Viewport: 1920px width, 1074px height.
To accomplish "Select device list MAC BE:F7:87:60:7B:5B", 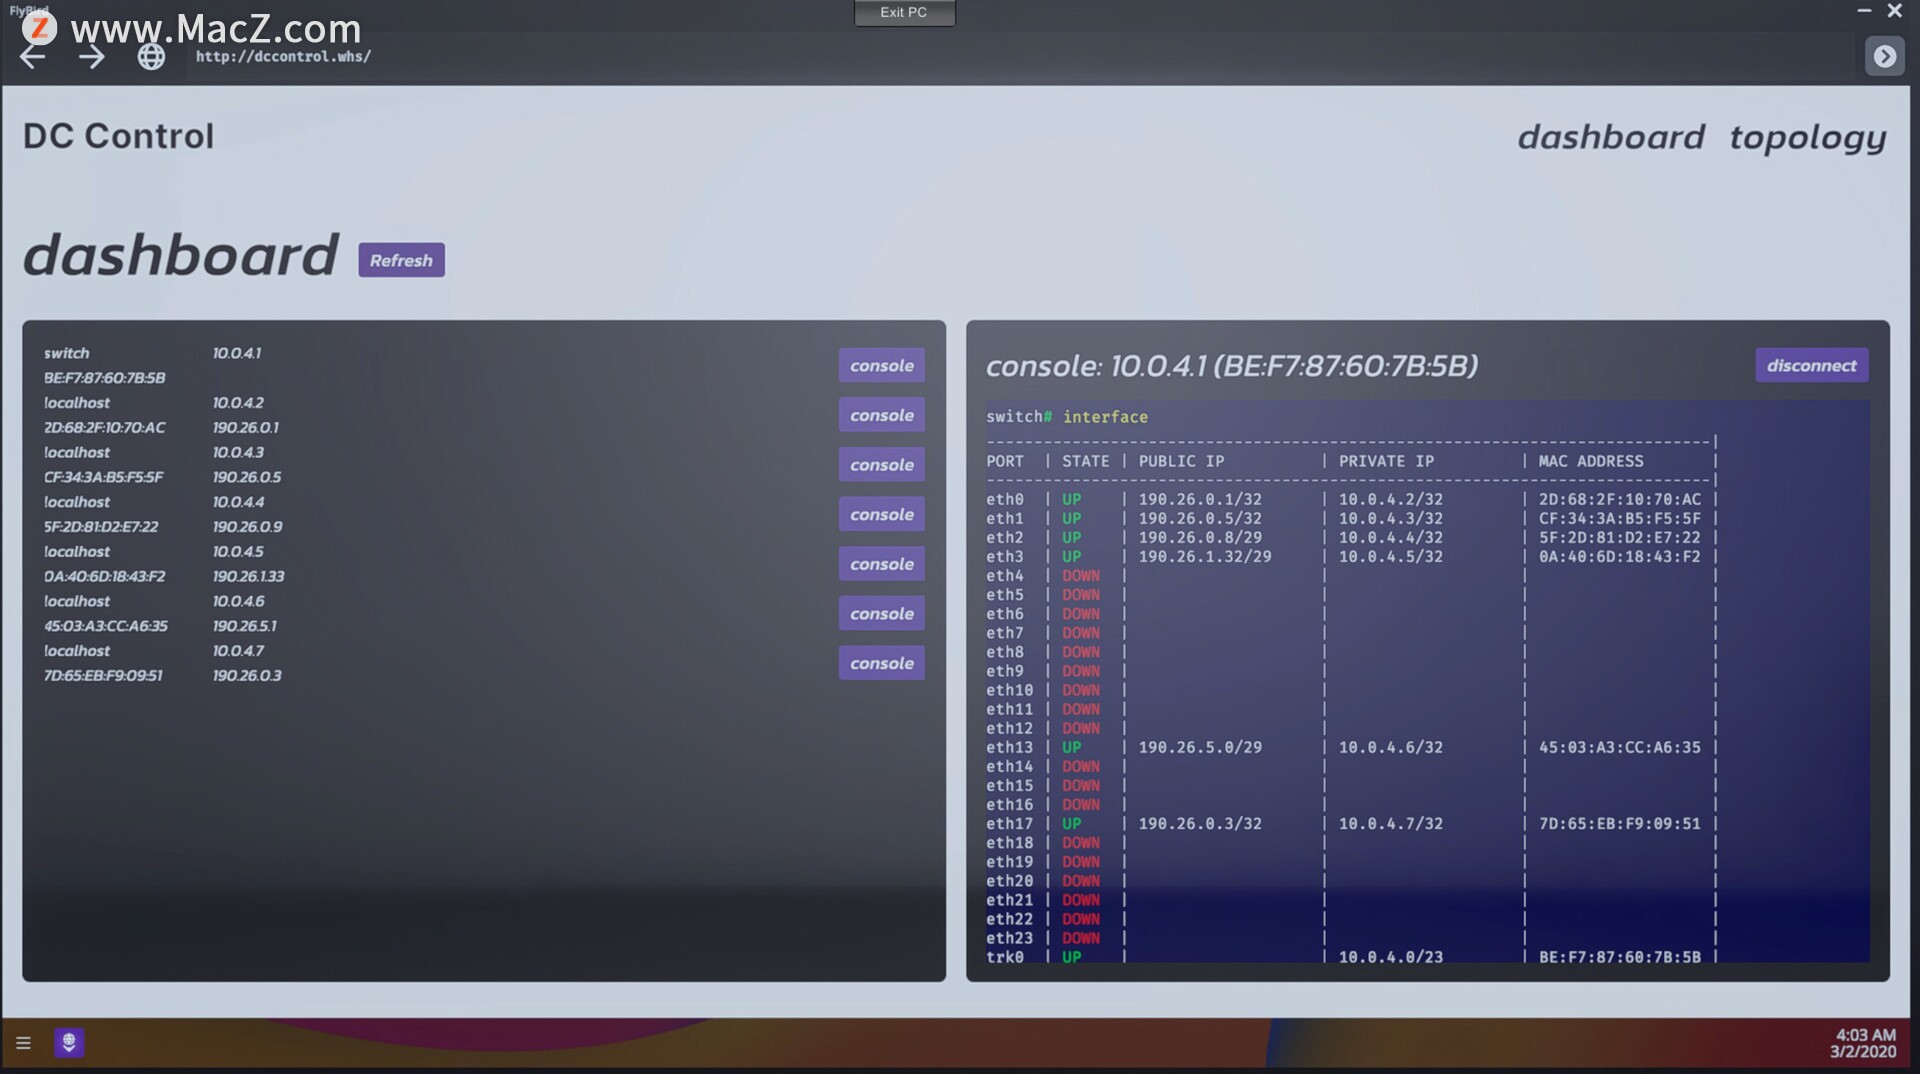I will pyautogui.click(x=105, y=378).
